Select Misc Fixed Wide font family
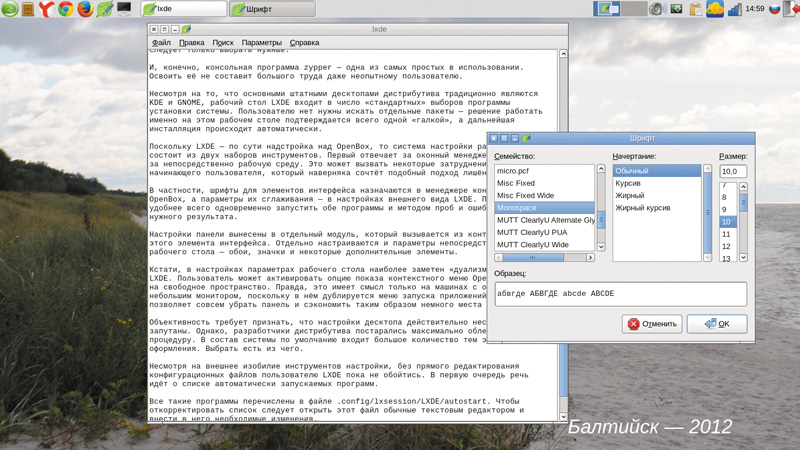Screen dimensions: 800x450 (x=544, y=195)
